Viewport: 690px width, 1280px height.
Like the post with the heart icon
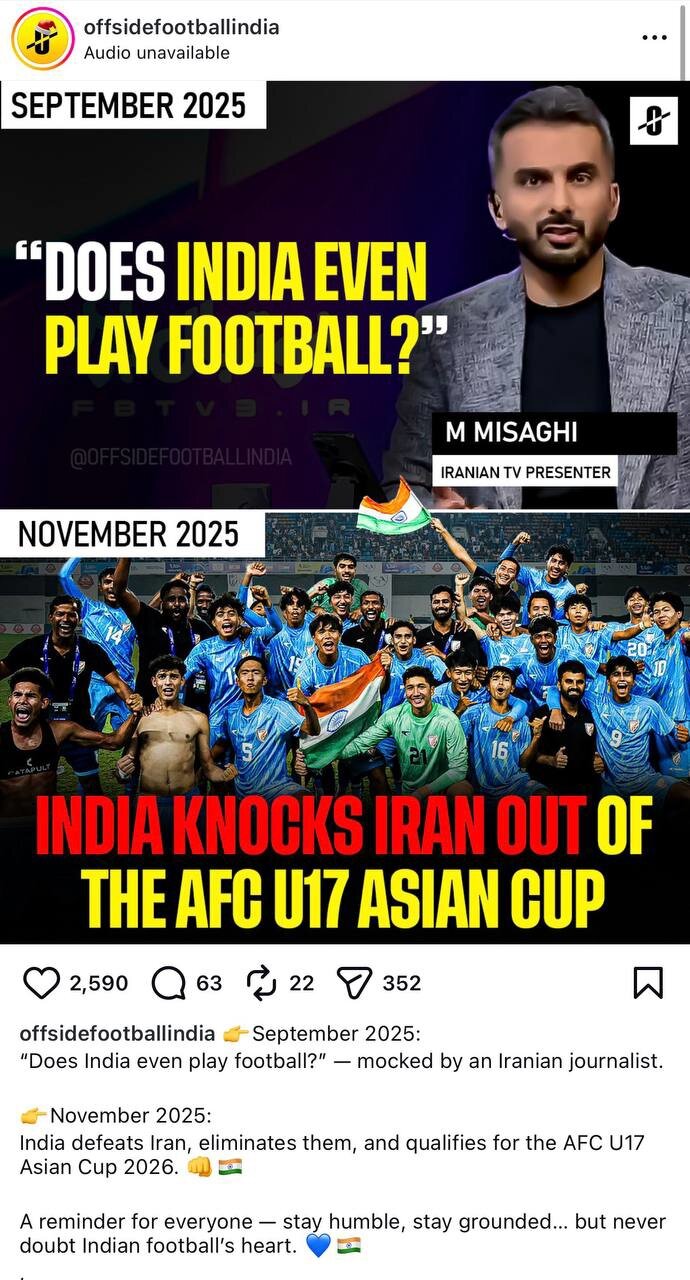coord(41,983)
